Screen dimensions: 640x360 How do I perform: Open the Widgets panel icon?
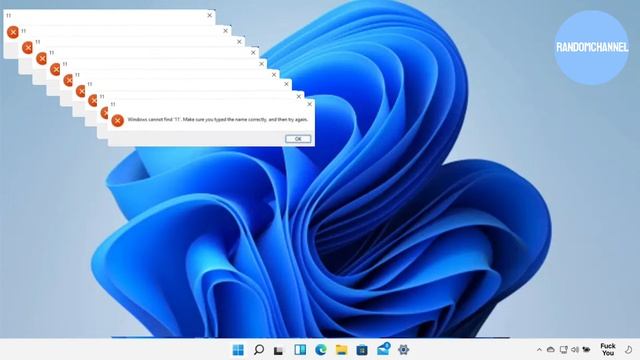pos(300,350)
